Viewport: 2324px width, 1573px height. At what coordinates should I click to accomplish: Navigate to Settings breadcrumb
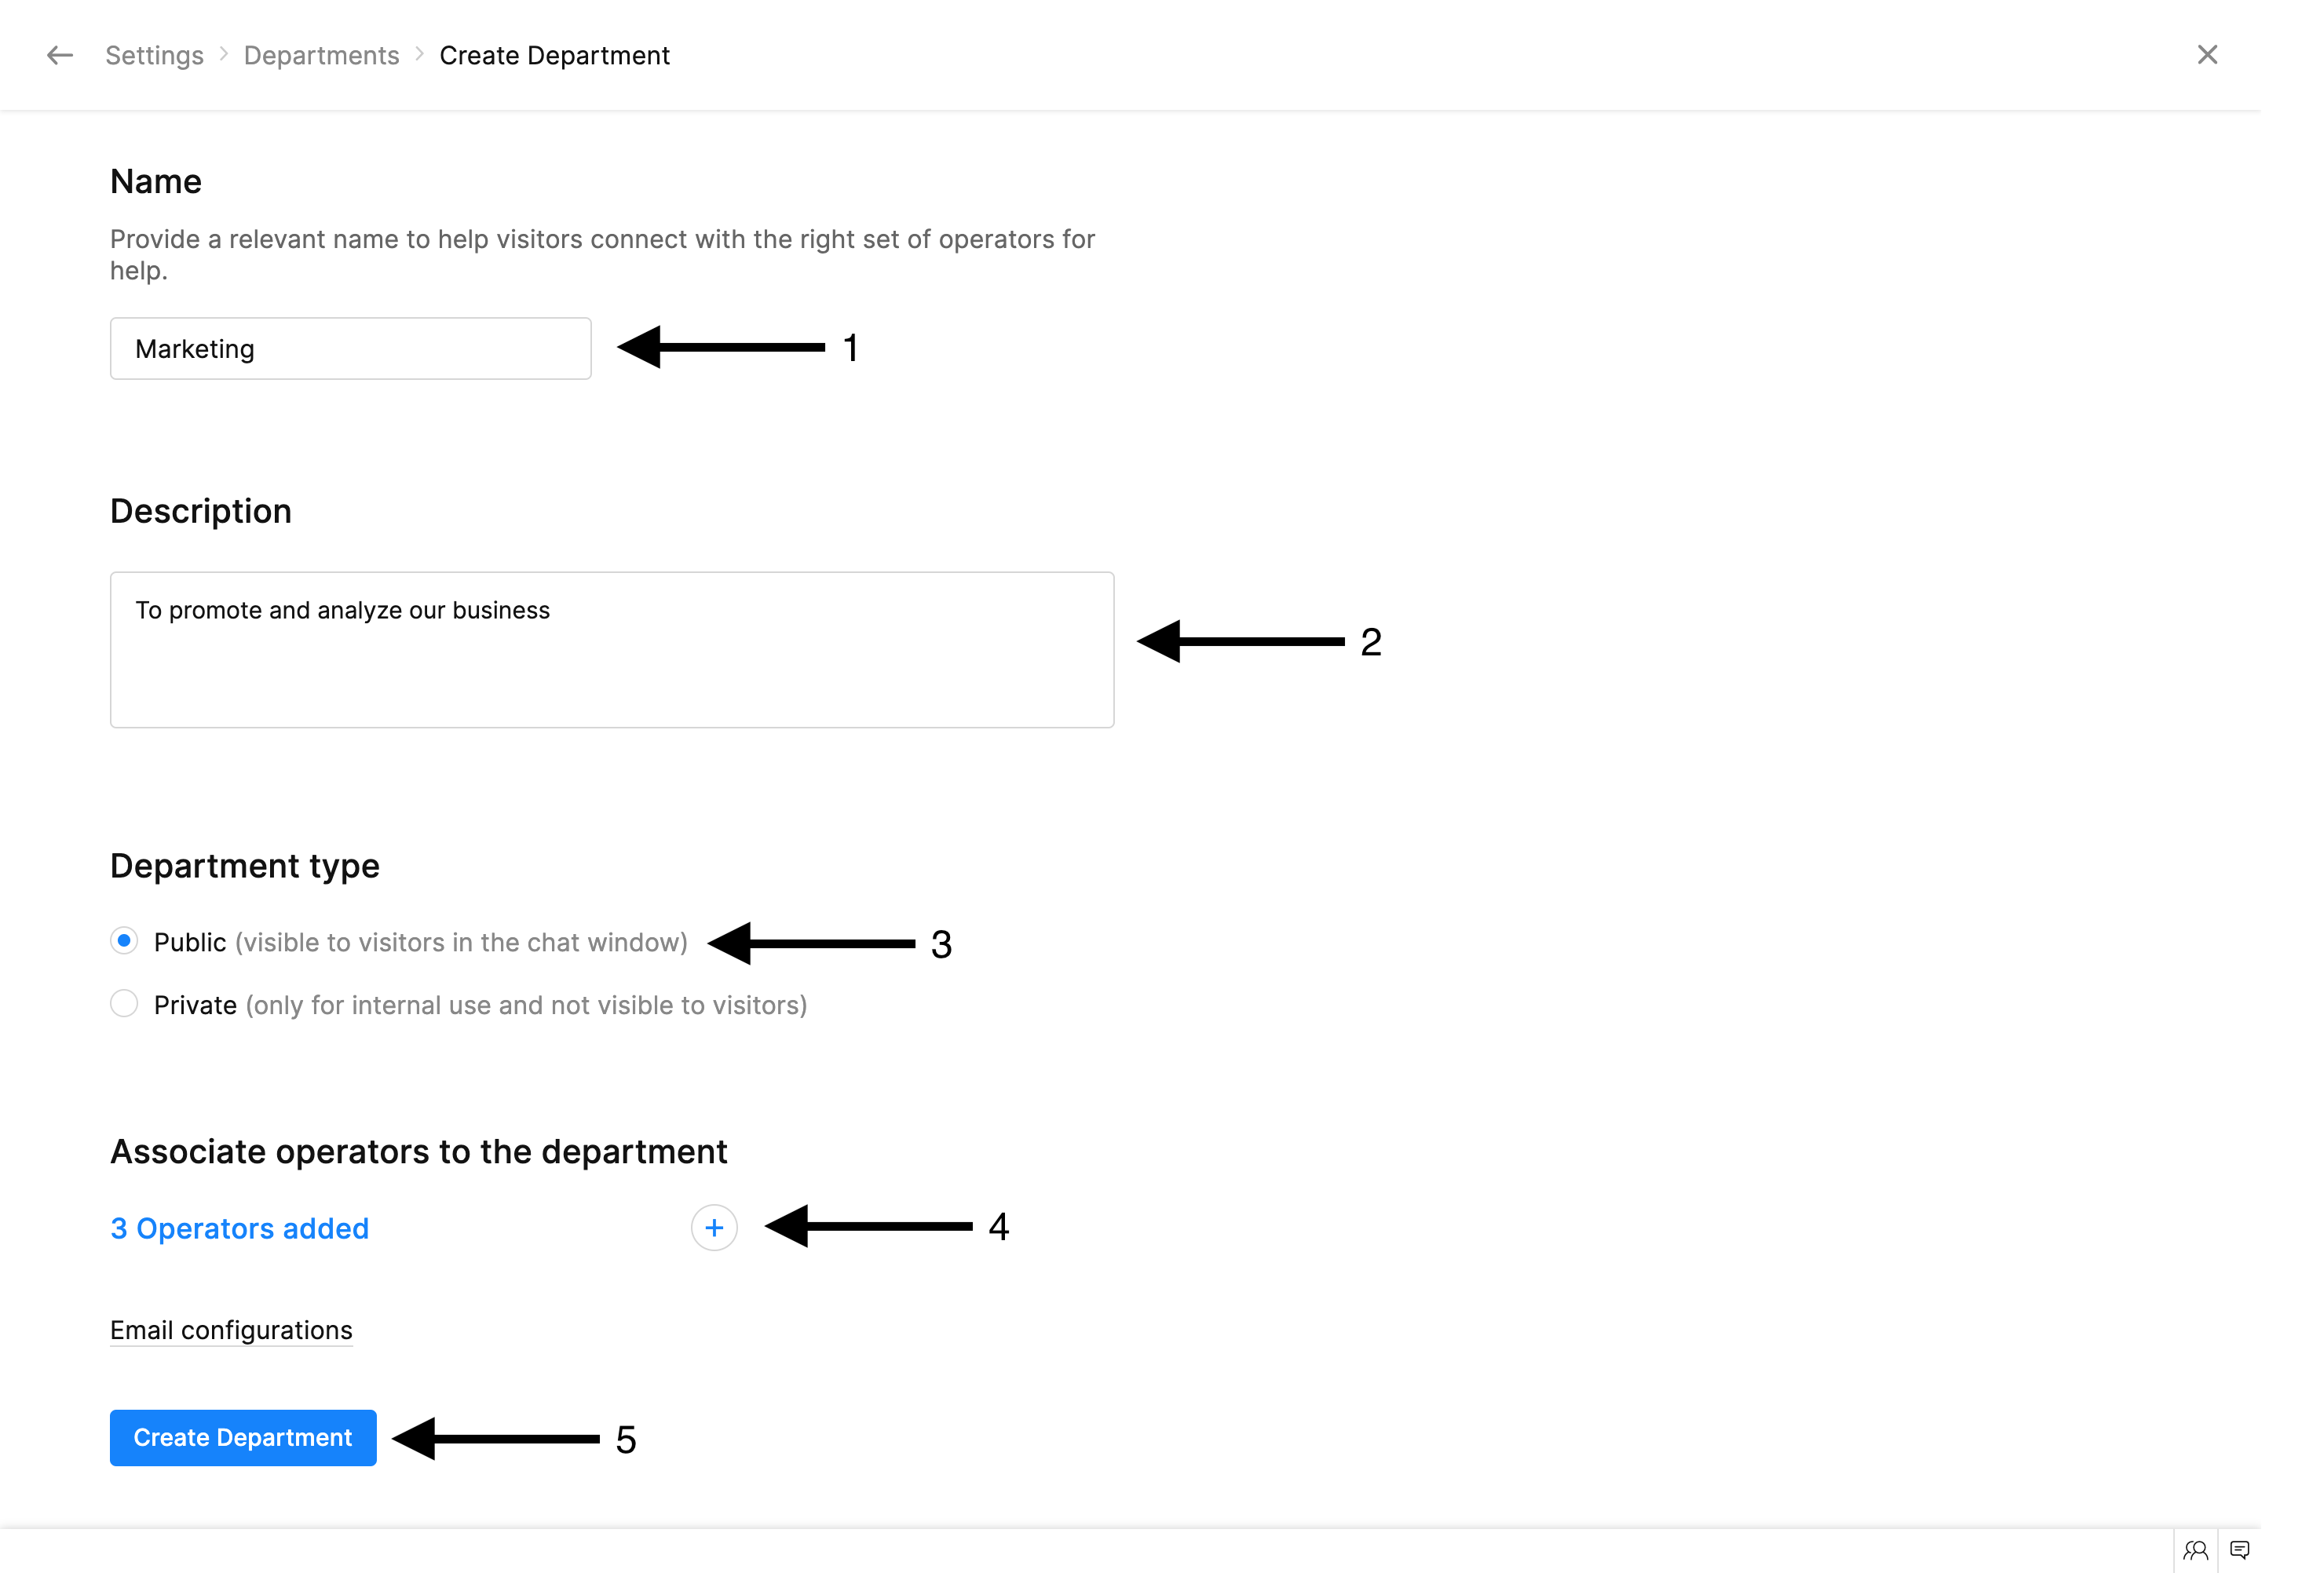154,55
